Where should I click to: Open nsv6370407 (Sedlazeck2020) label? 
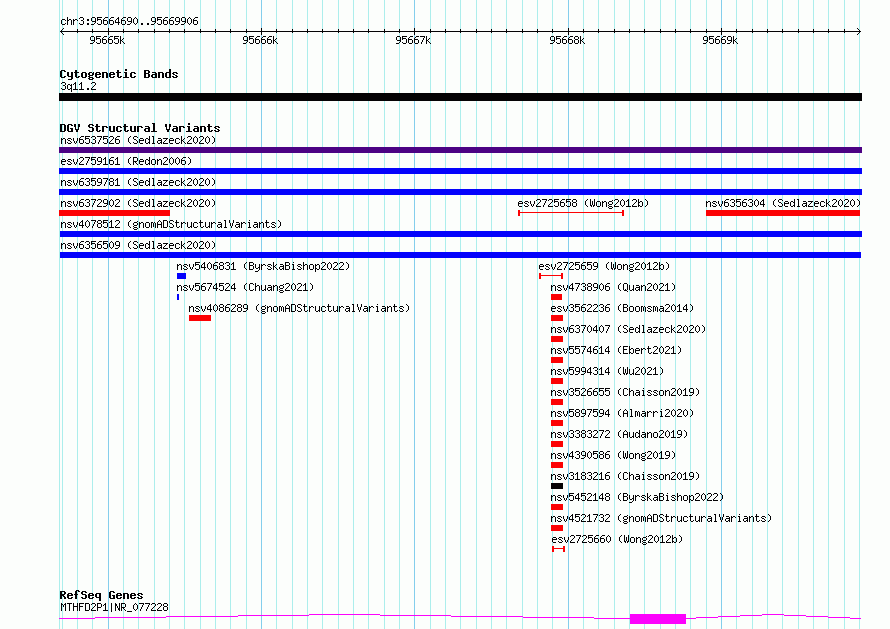coord(628,329)
